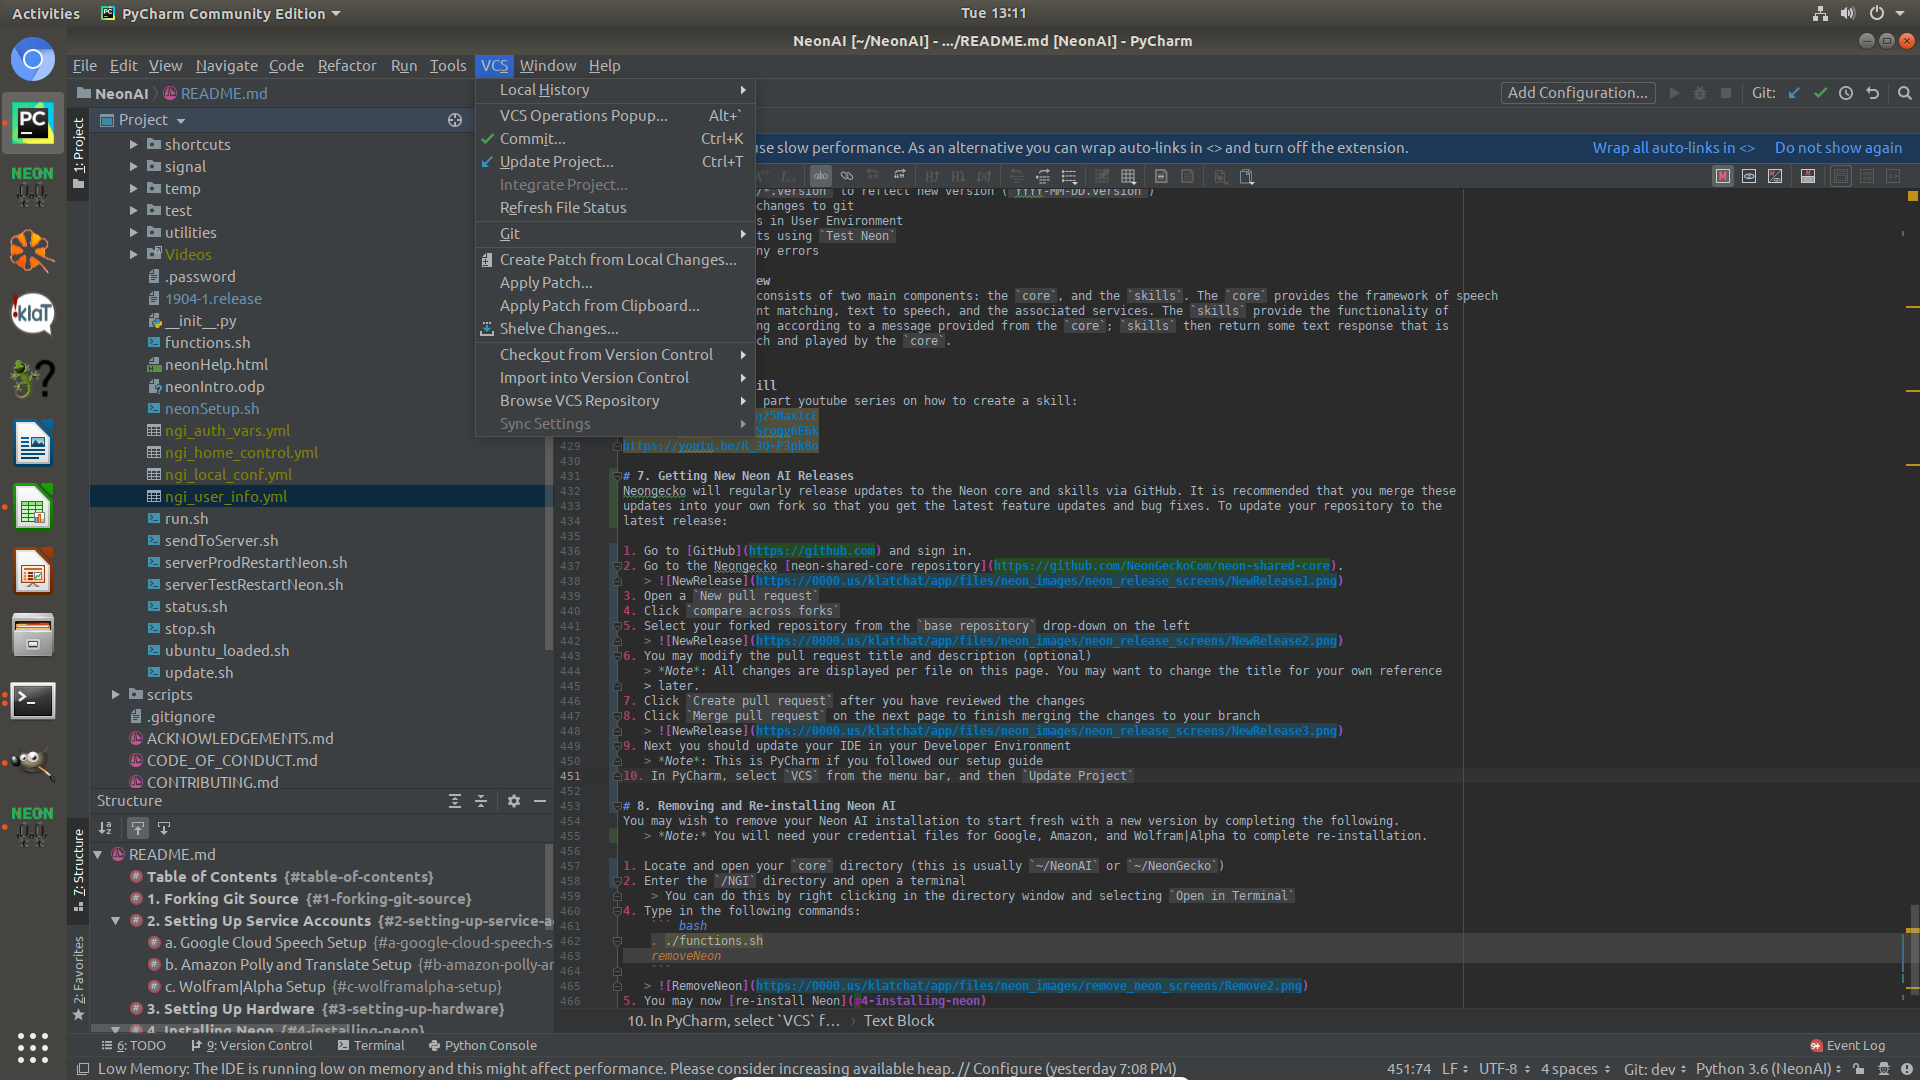
Task: Collapse '2. Setting Up Service Accounts' node
Action: (116, 921)
